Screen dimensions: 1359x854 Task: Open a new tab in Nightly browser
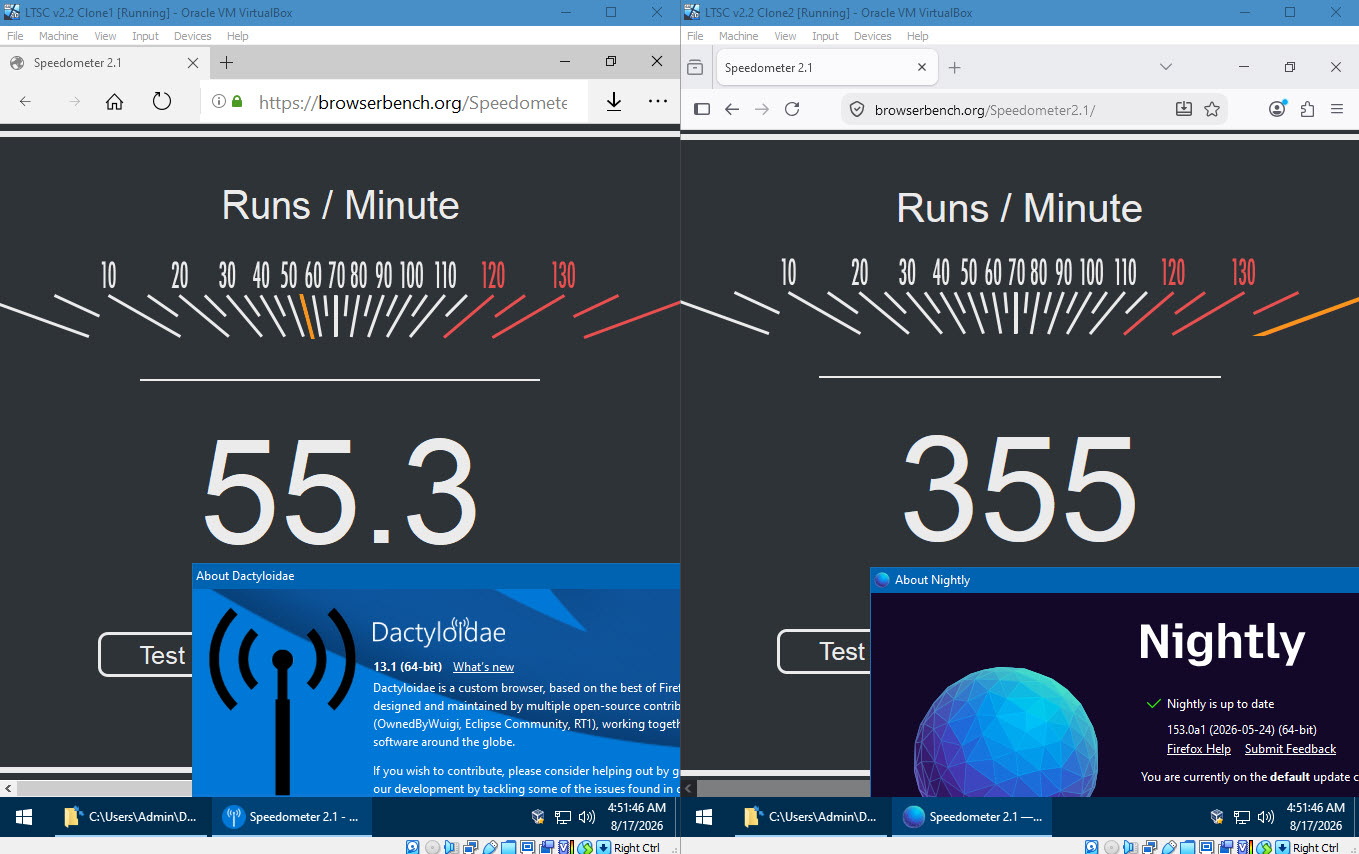[x=955, y=67]
